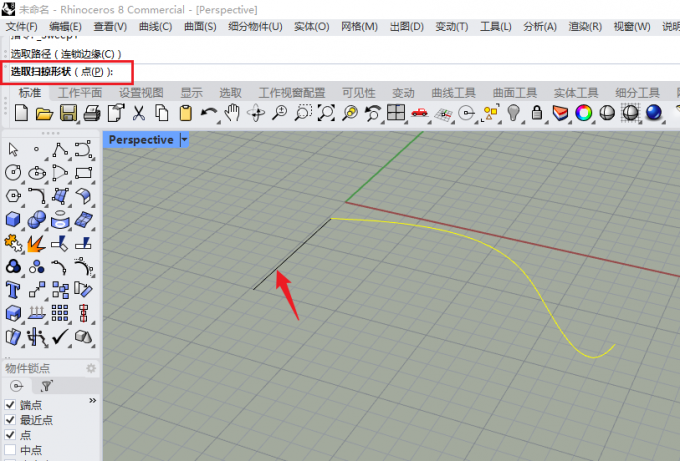Open the 变动(T) menu
The height and width of the screenshot is (461, 680).
point(451,27)
